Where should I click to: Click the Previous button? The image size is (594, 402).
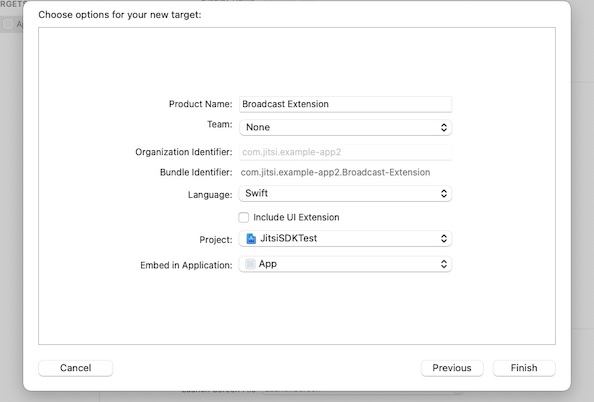[x=452, y=368]
